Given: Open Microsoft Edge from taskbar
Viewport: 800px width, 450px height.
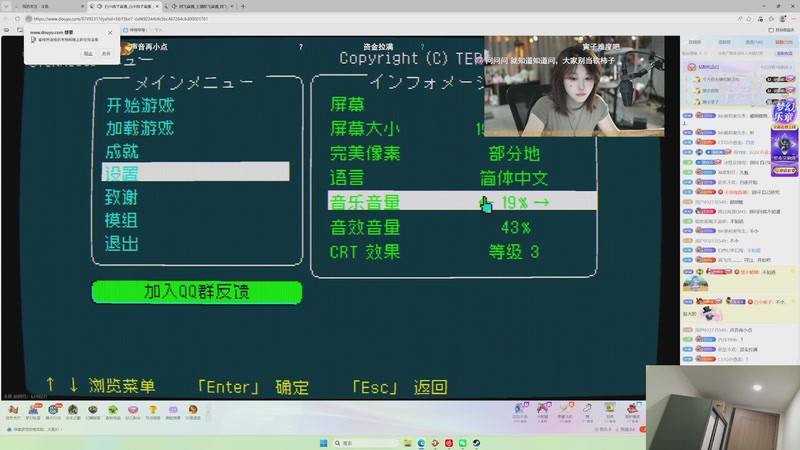Looking at the screenshot, I should pos(421,443).
